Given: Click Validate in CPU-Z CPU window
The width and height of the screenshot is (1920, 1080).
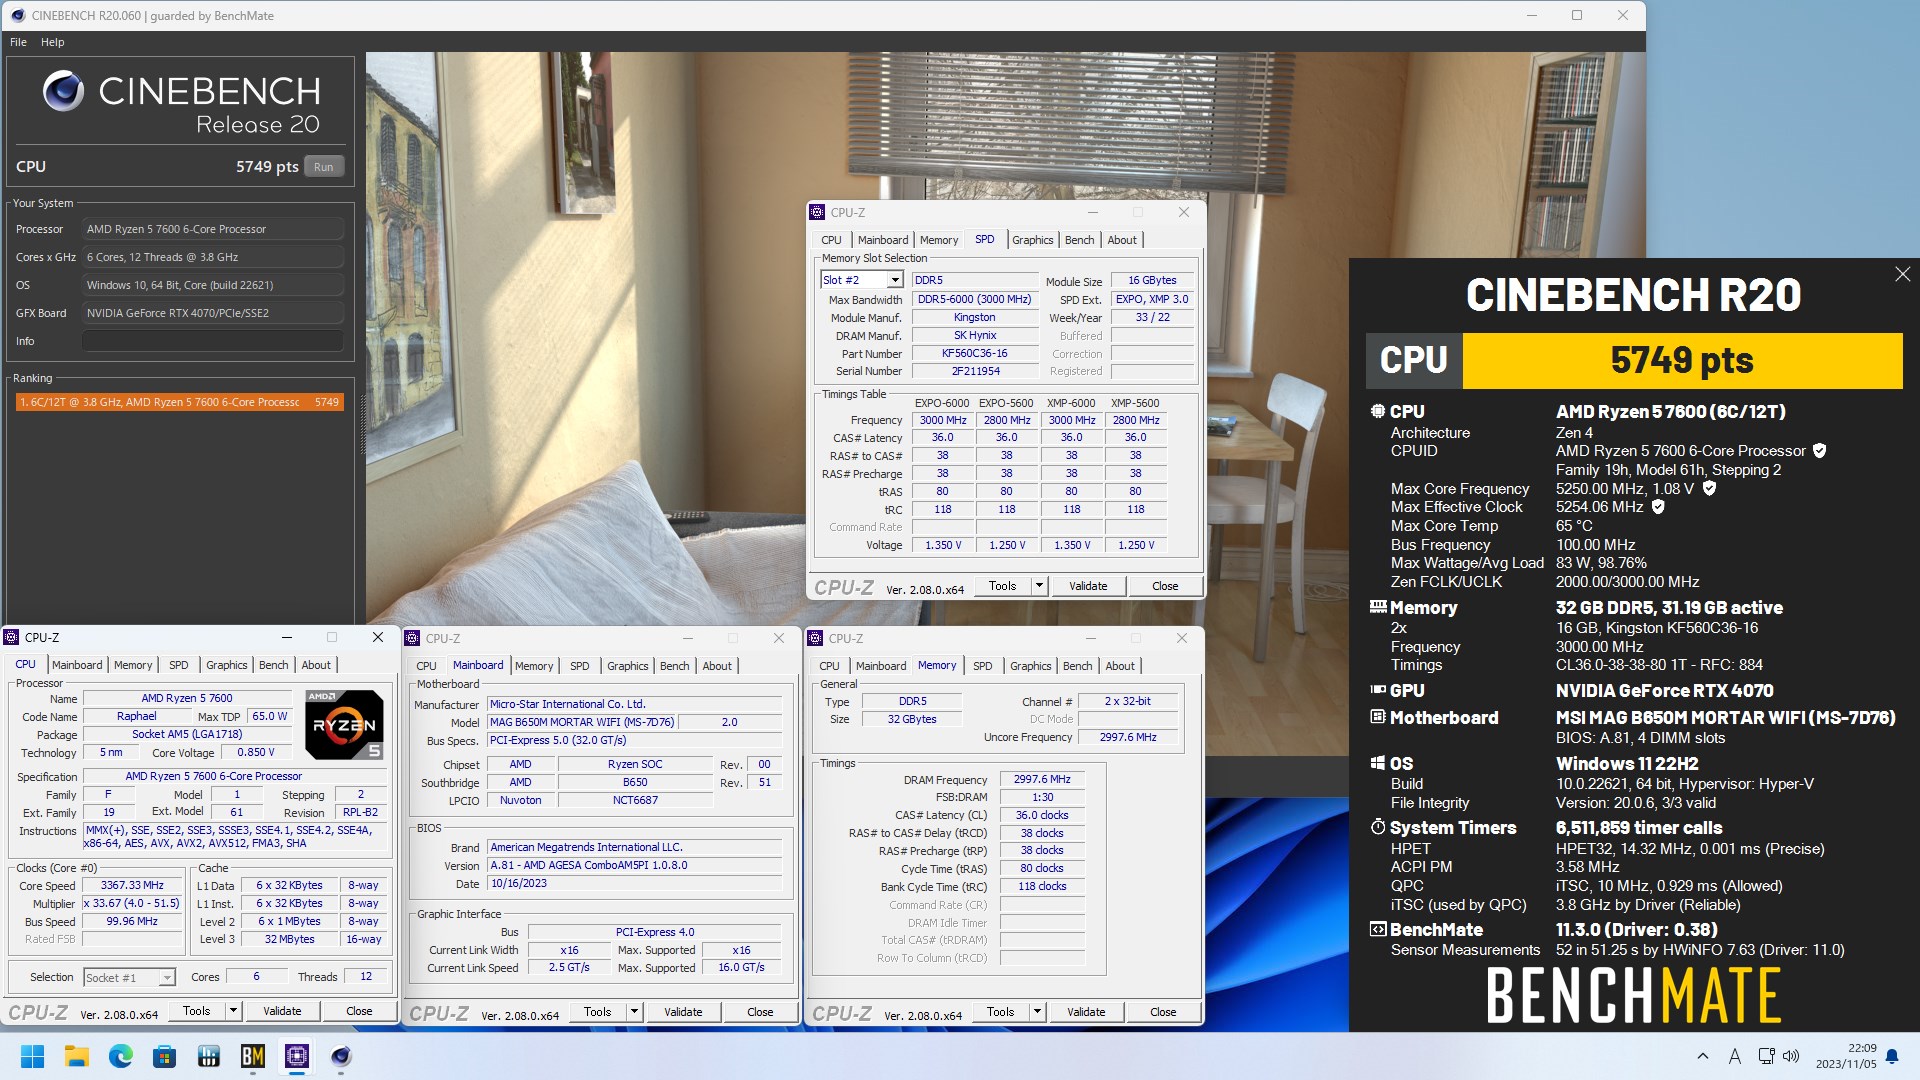Looking at the screenshot, I should [x=282, y=1011].
